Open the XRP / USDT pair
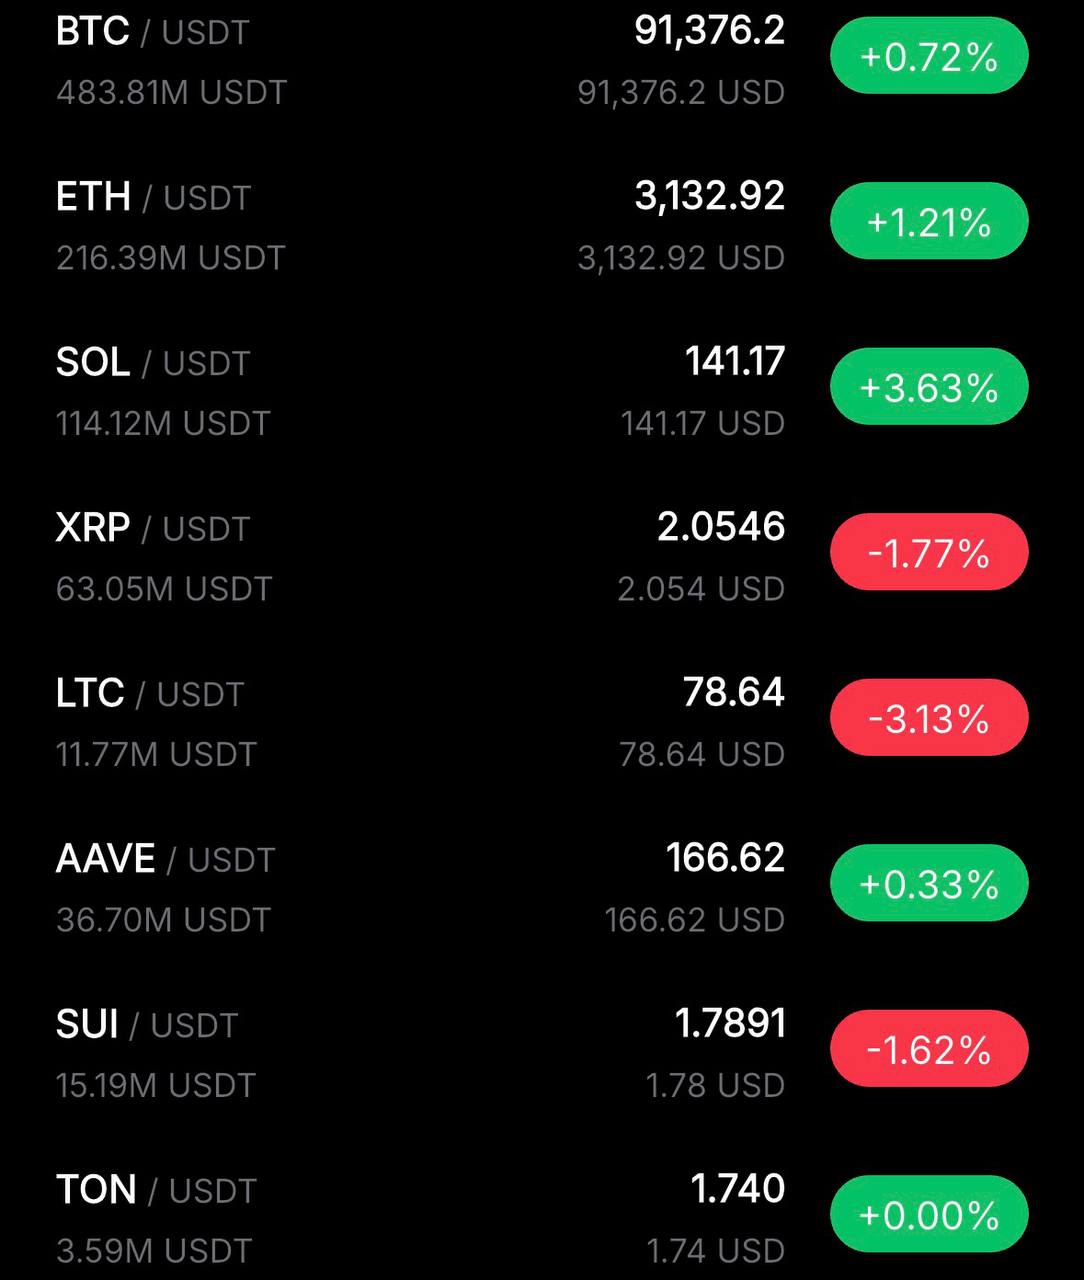The height and width of the screenshot is (1280, 1084). (x=152, y=528)
